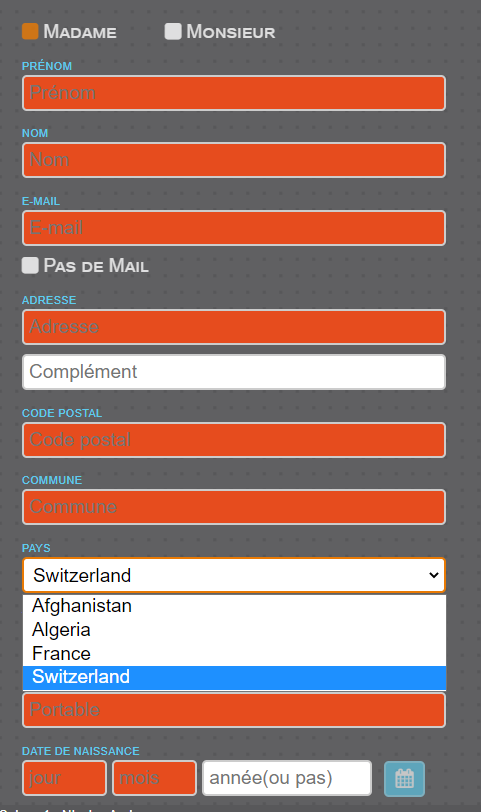
Task: Click the année(ou pas) year field
Action: [287, 778]
